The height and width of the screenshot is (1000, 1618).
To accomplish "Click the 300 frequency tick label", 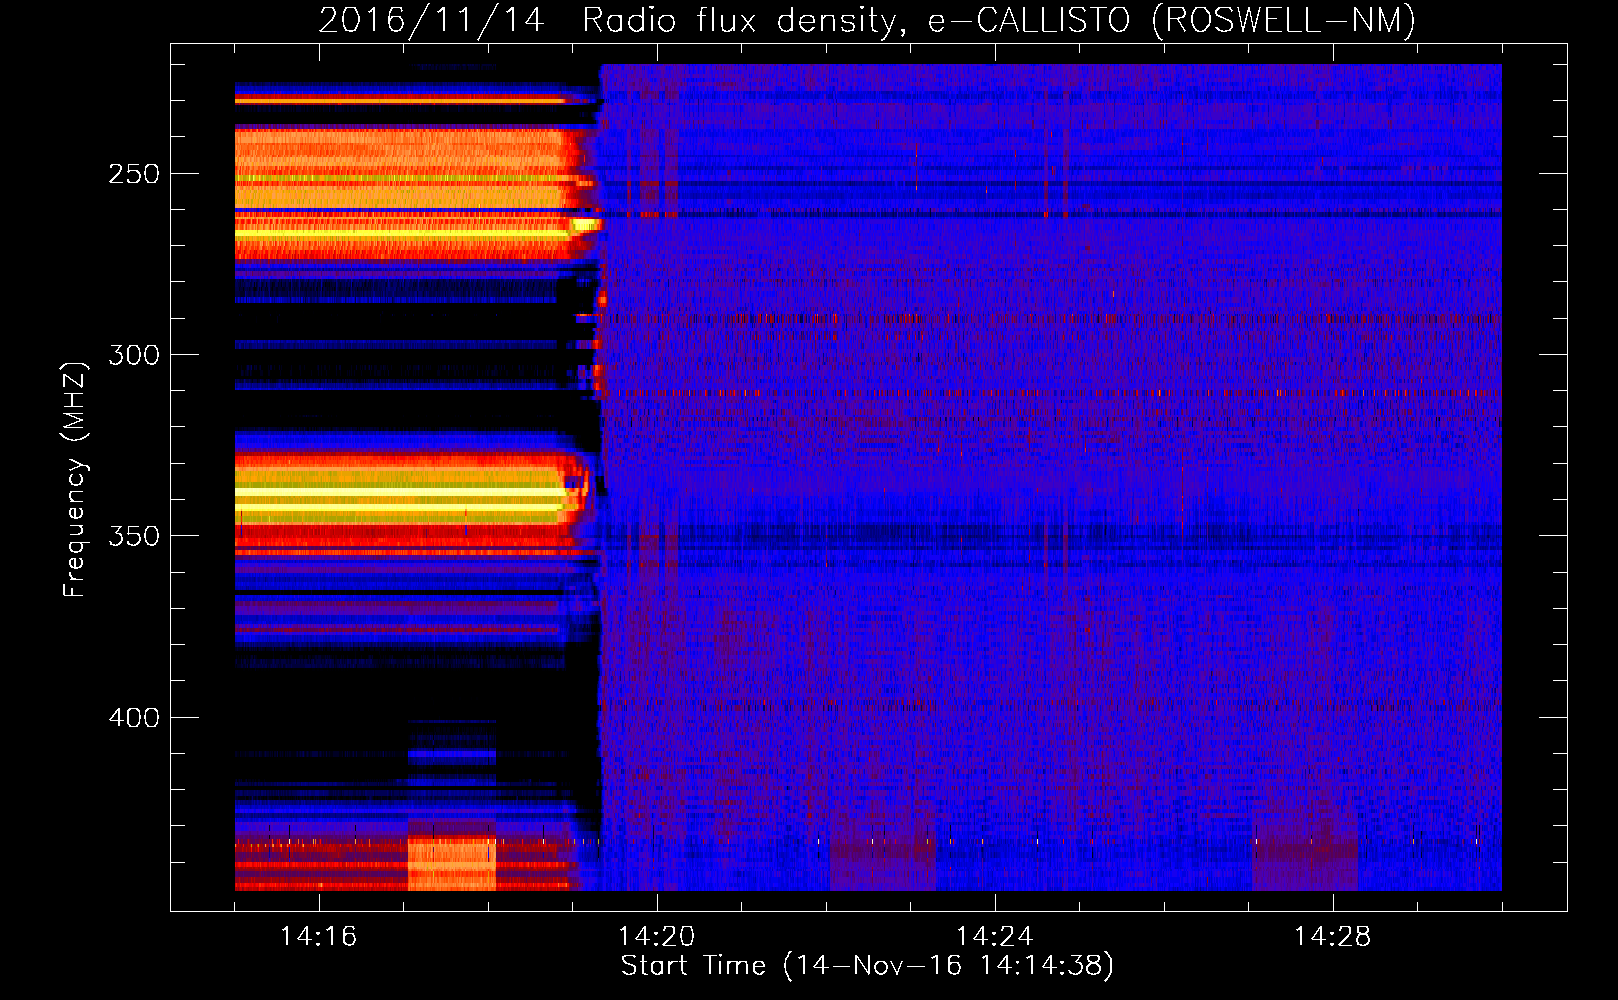I will click(x=134, y=355).
